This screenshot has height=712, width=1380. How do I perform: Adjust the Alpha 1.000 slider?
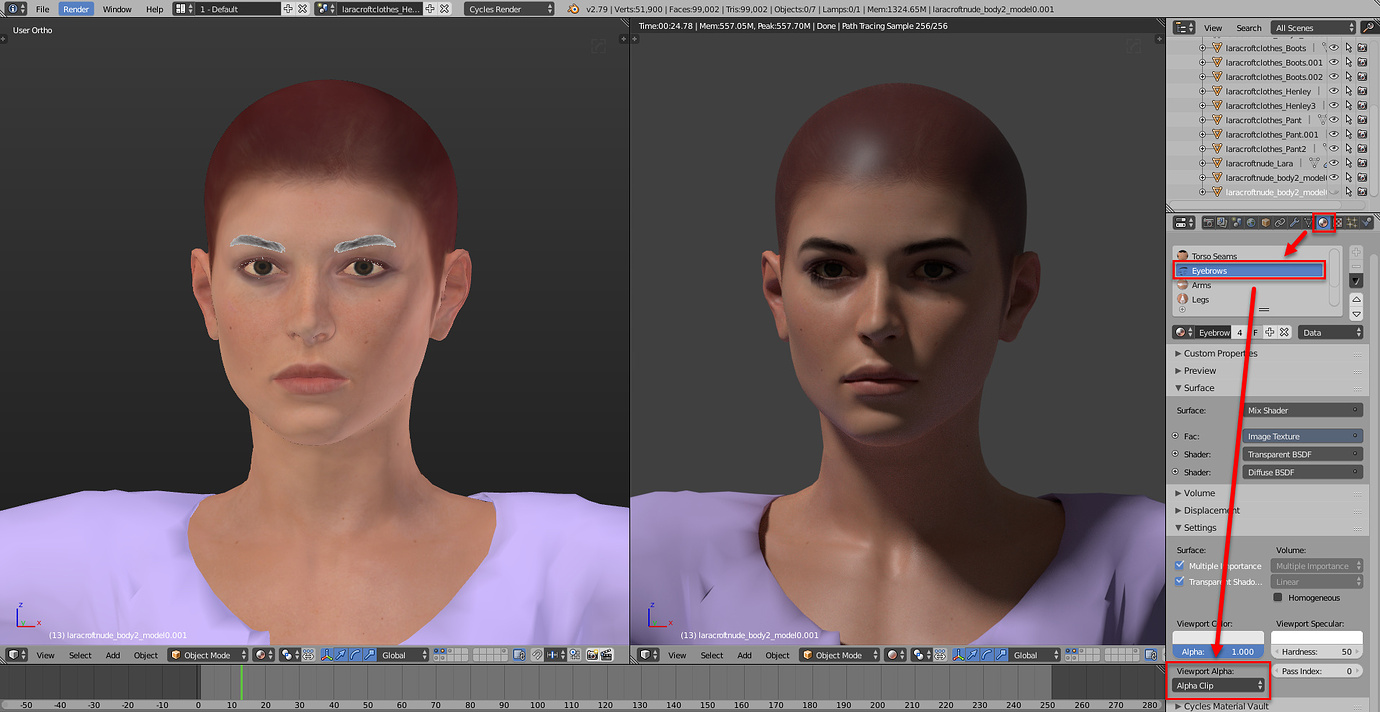1219,651
